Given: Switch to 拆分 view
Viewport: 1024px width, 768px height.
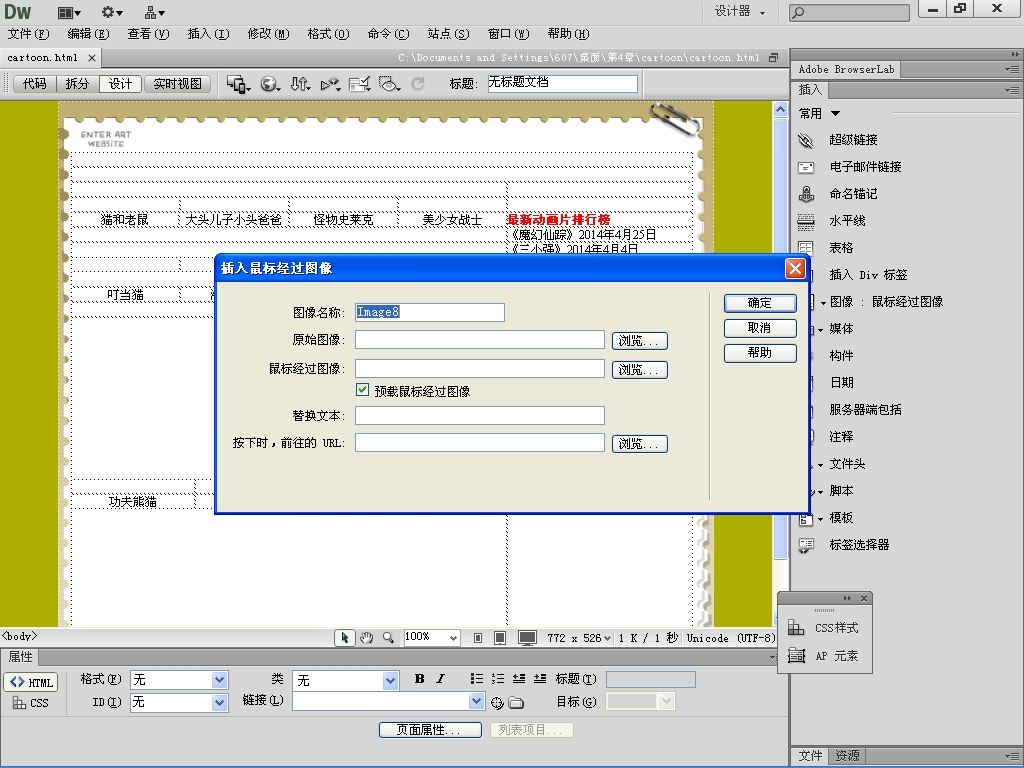Looking at the screenshot, I should click(x=77, y=84).
